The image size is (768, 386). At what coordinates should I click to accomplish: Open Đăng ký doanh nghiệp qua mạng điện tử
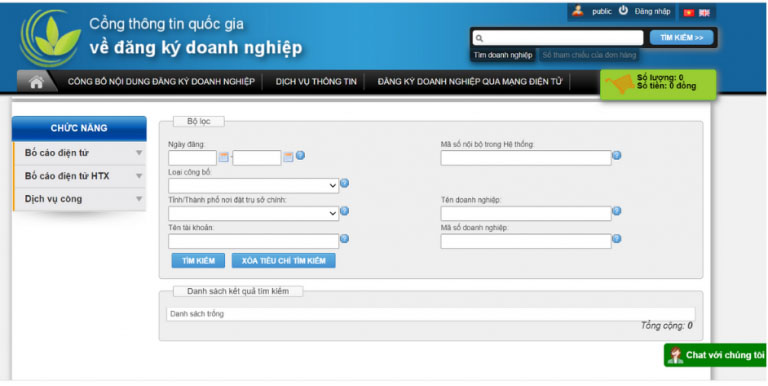tap(470, 82)
